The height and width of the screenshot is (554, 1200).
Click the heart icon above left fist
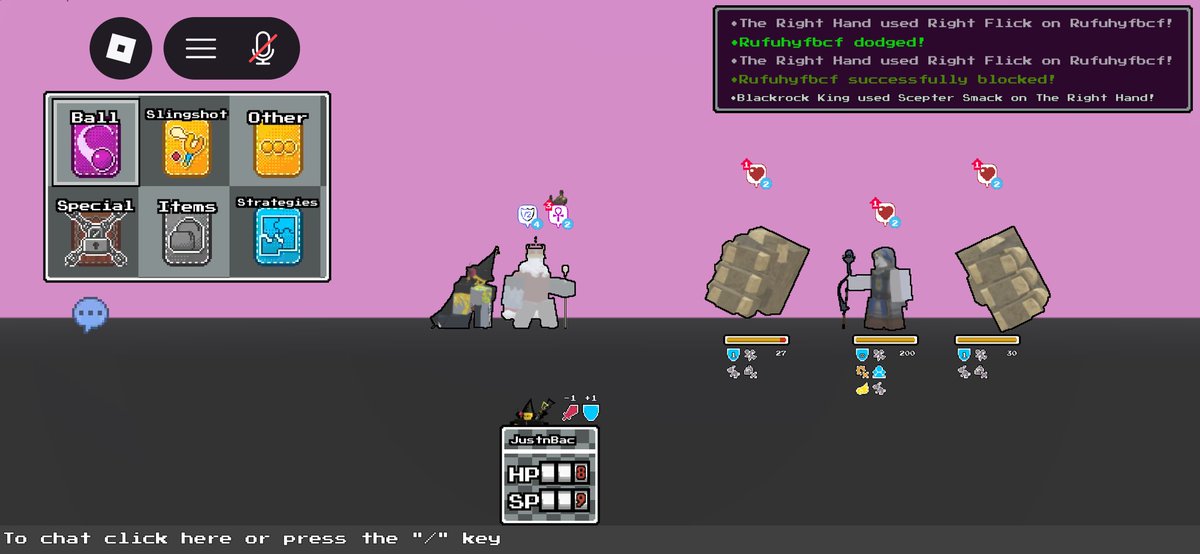coord(756,173)
